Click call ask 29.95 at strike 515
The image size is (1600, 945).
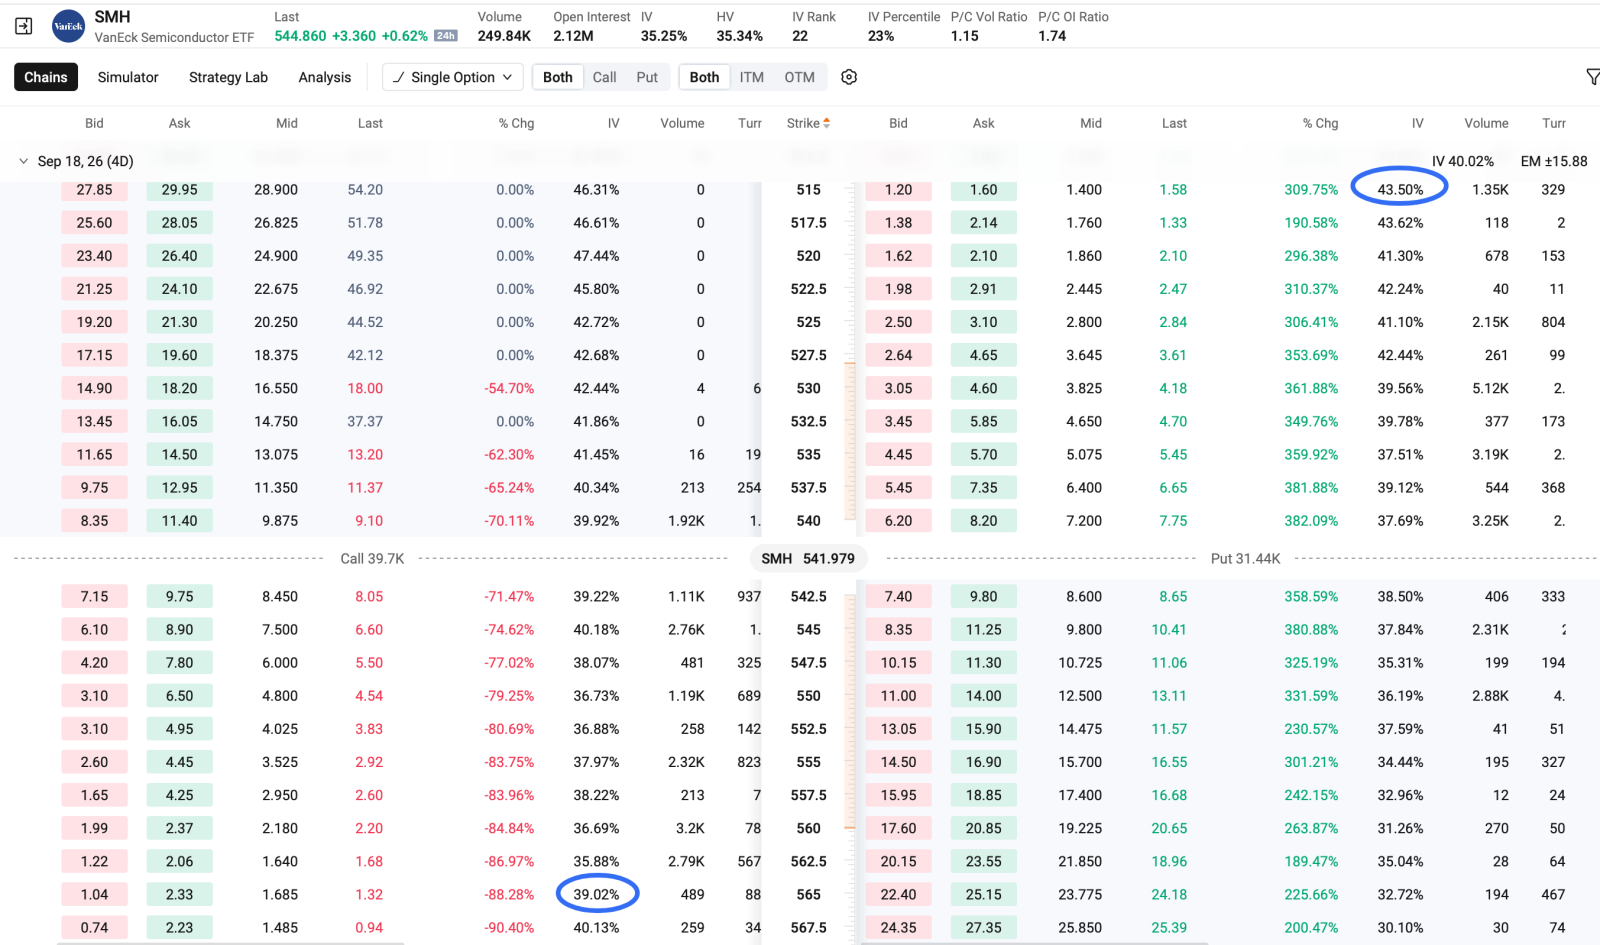pyautogui.click(x=179, y=190)
